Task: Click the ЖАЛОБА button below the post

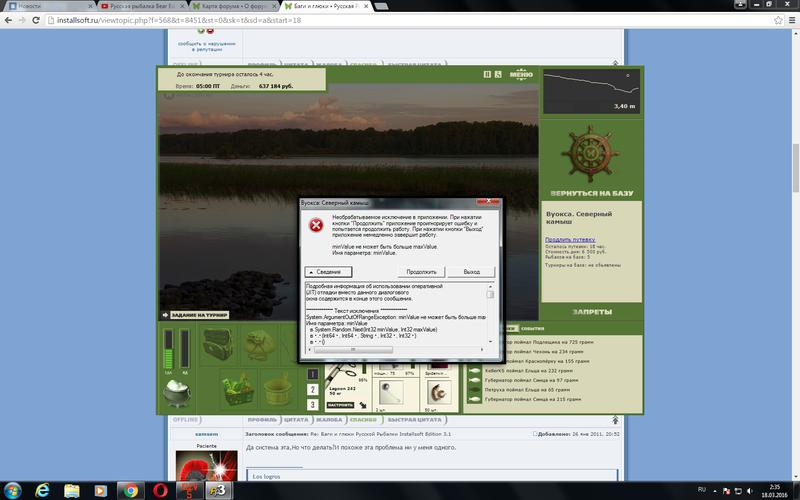Action: [x=329, y=420]
